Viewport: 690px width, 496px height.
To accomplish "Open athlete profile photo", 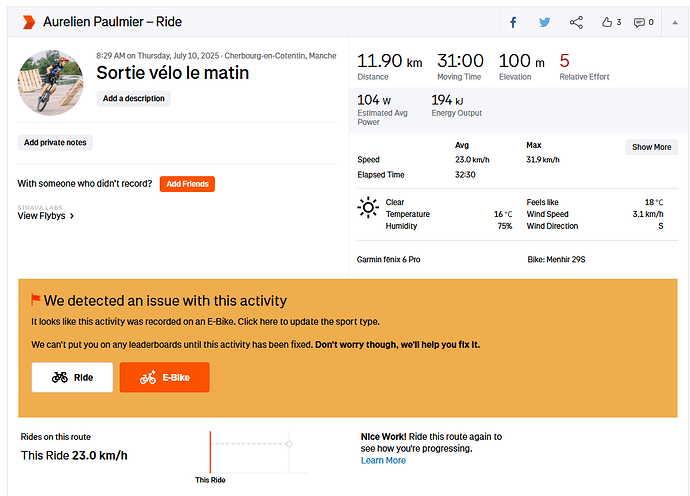I will [51, 83].
